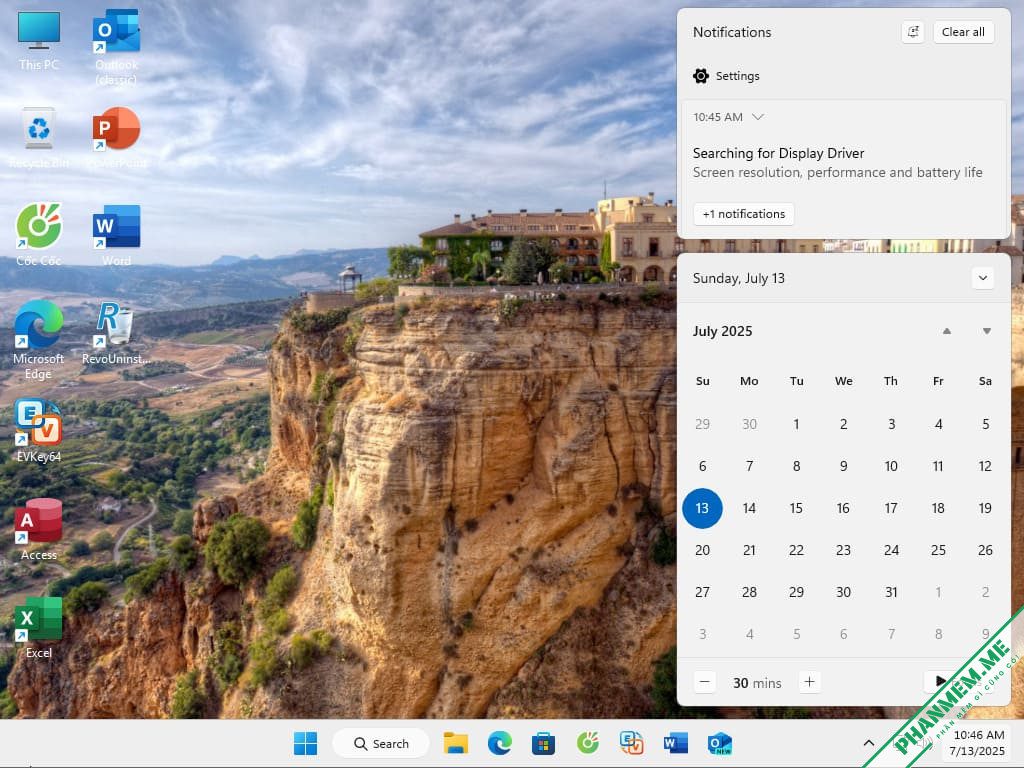Select the Recycle Bin desktop icon
The height and width of the screenshot is (768, 1024).
(x=39, y=138)
